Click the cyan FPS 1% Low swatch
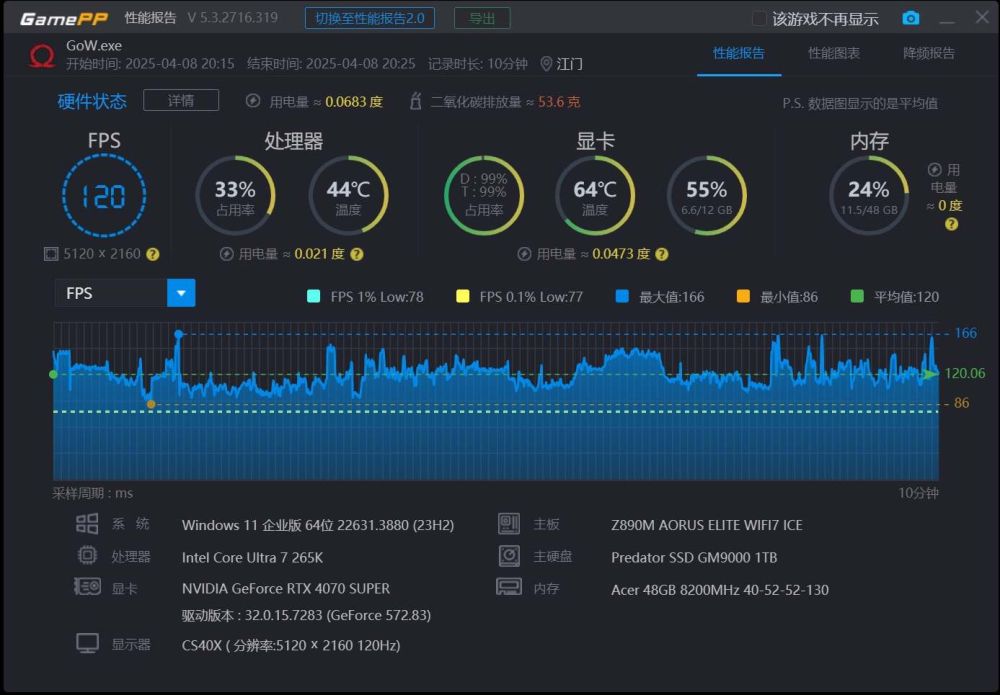Image resolution: width=1000 pixels, height=695 pixels. (x=313, y=296)
